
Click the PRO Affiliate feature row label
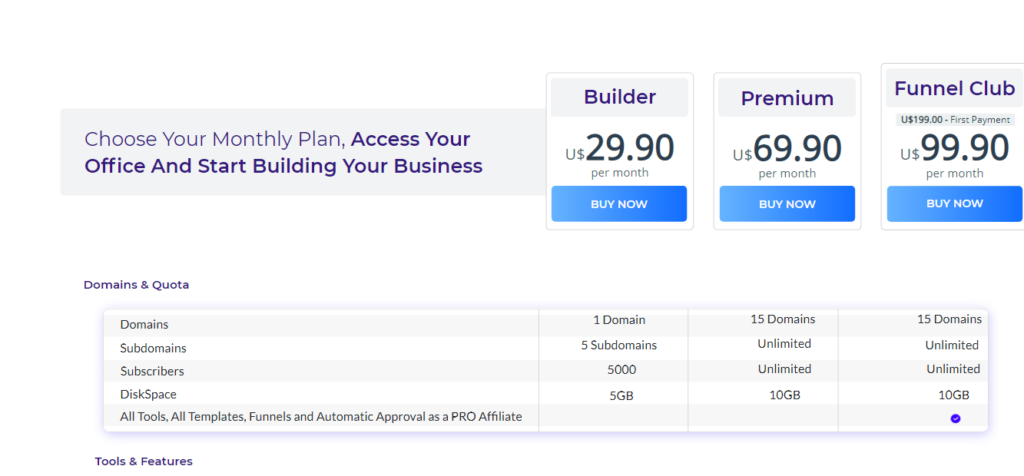tap(320, 417)
